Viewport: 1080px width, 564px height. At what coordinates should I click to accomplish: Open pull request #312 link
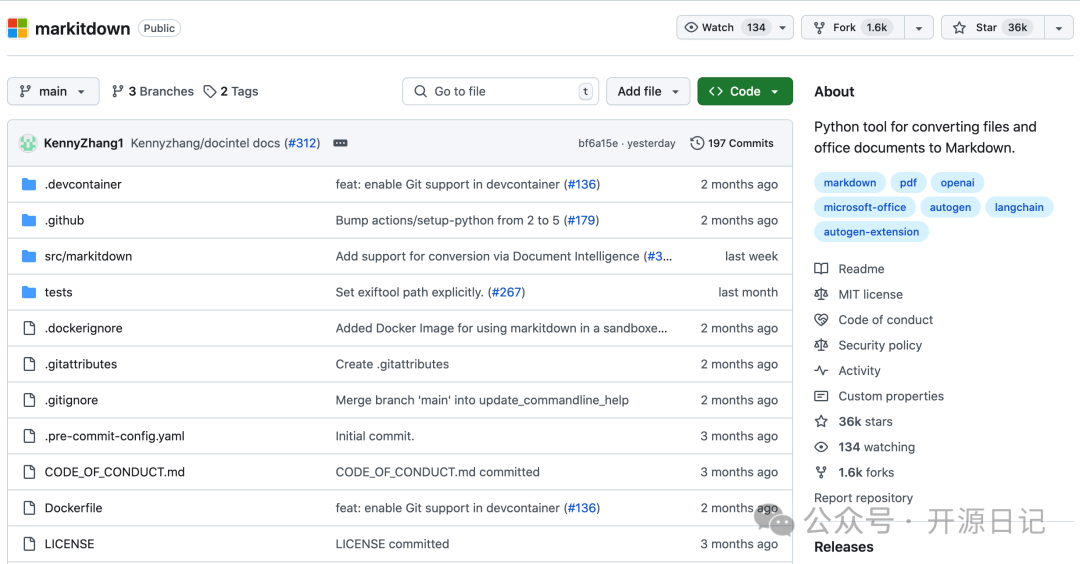click(304, 143)
